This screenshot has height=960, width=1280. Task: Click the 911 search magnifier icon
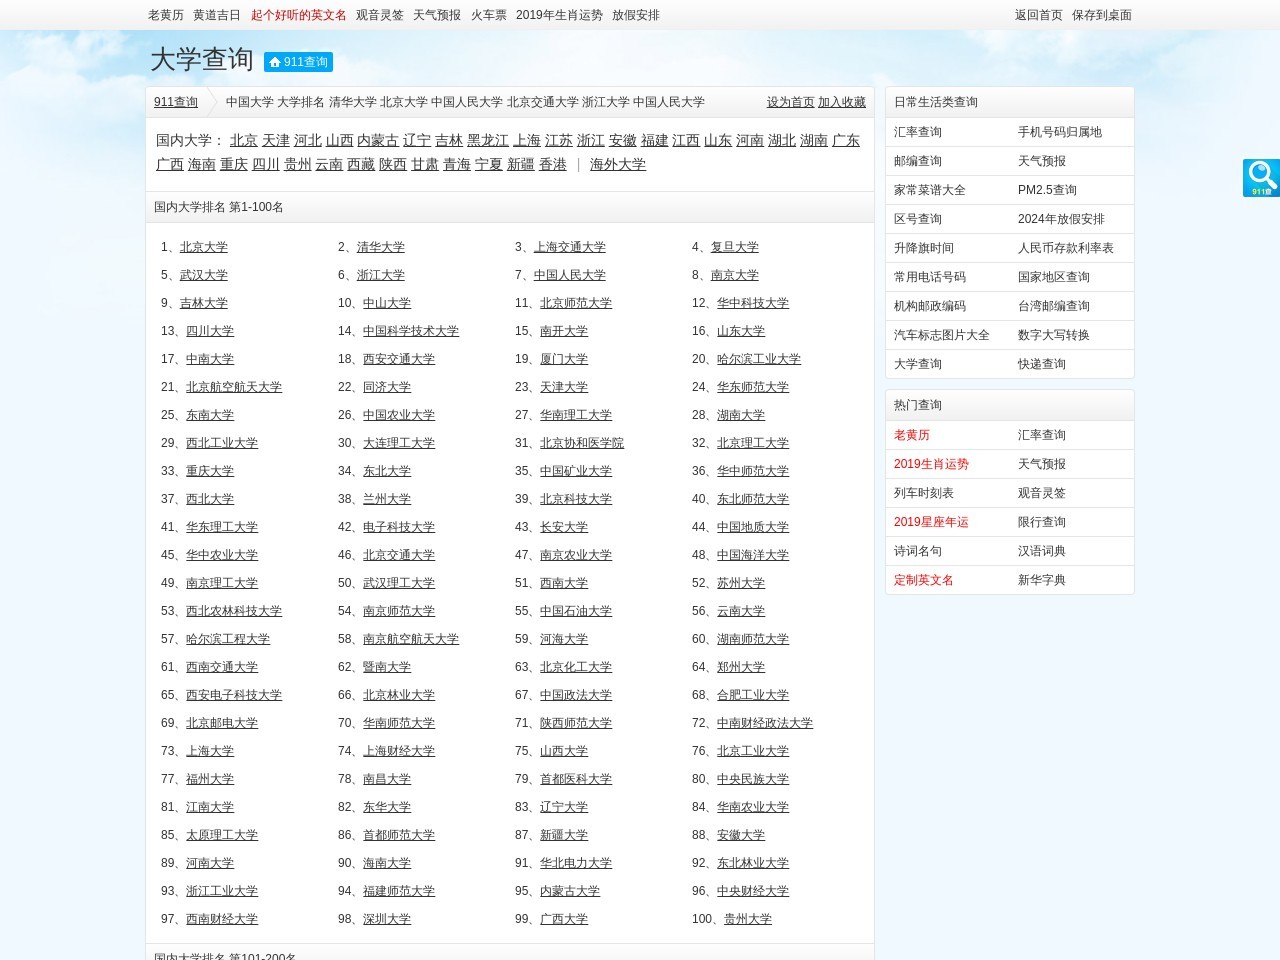point(1260,177)
